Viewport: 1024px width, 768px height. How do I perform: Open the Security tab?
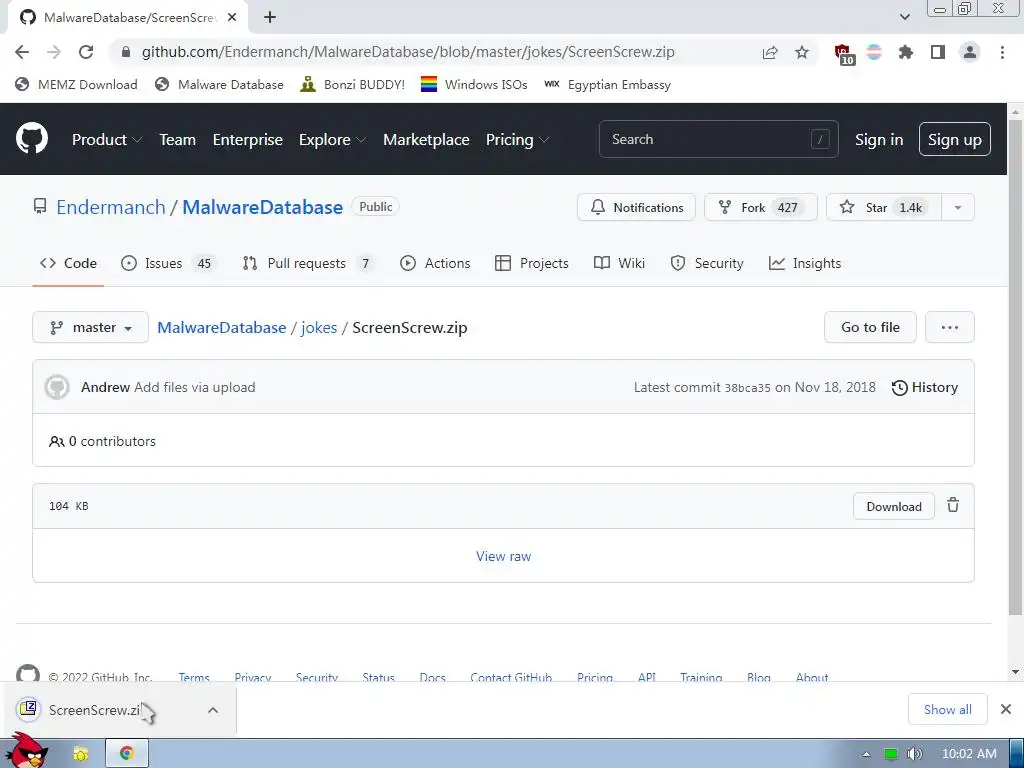coord(707,263)
